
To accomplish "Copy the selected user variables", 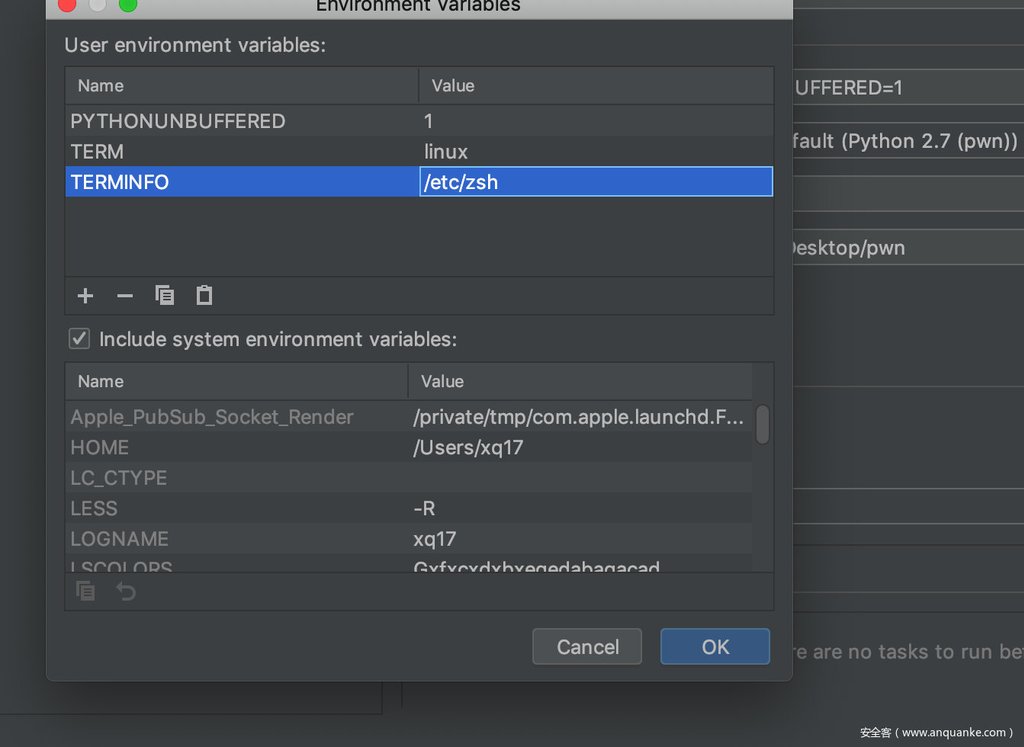I will 165,296.
